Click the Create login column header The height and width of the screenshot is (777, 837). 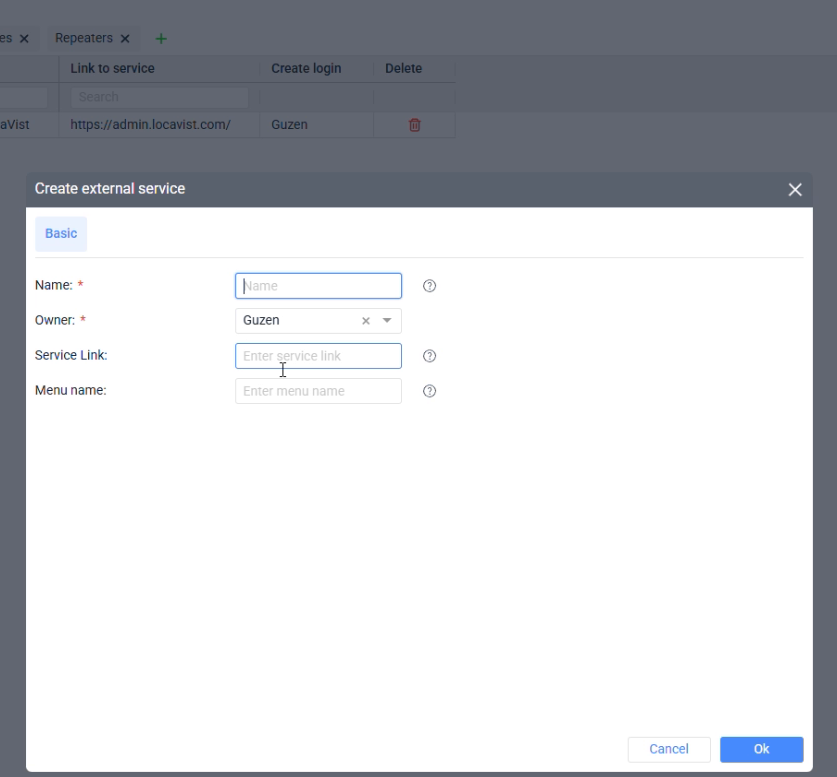click(x=306, y=68)
